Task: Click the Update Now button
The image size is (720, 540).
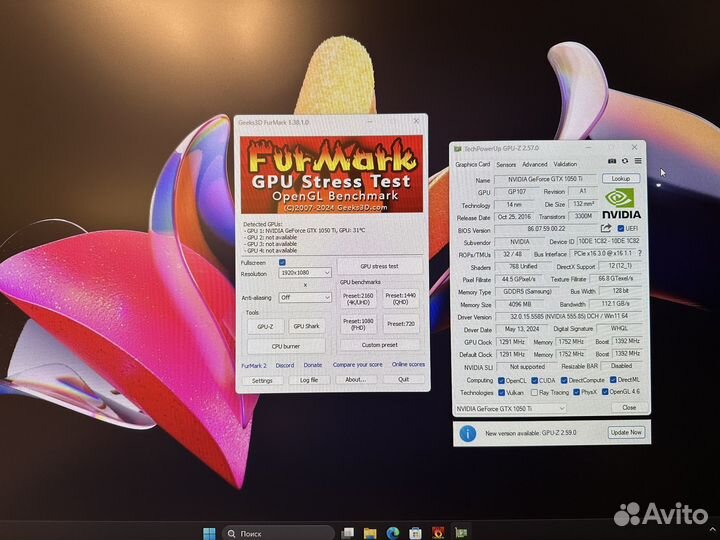Action: (x=626, y=432)
